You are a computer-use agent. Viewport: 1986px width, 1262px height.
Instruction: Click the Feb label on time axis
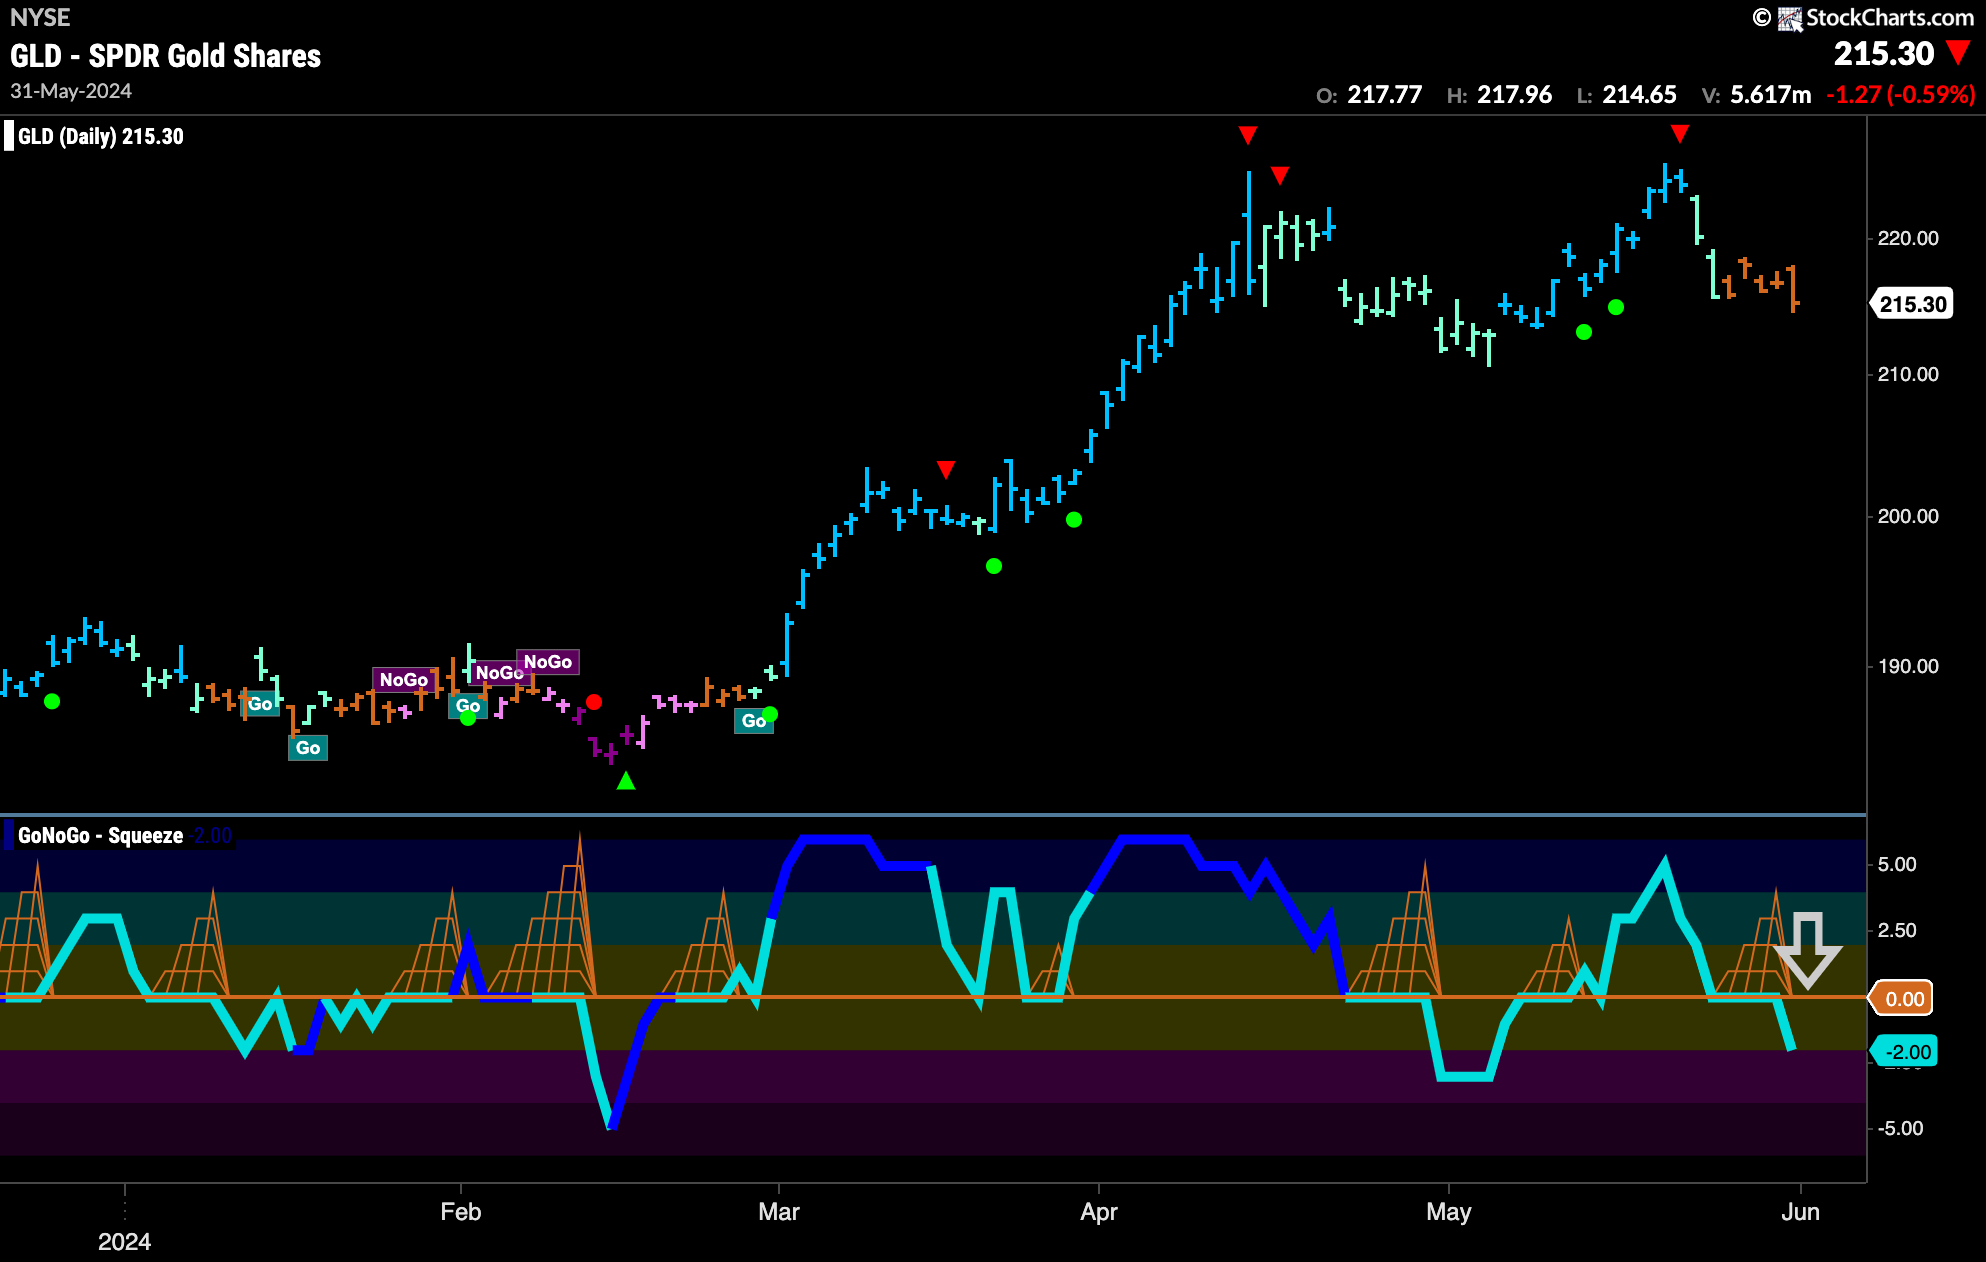pos(461,1212)
